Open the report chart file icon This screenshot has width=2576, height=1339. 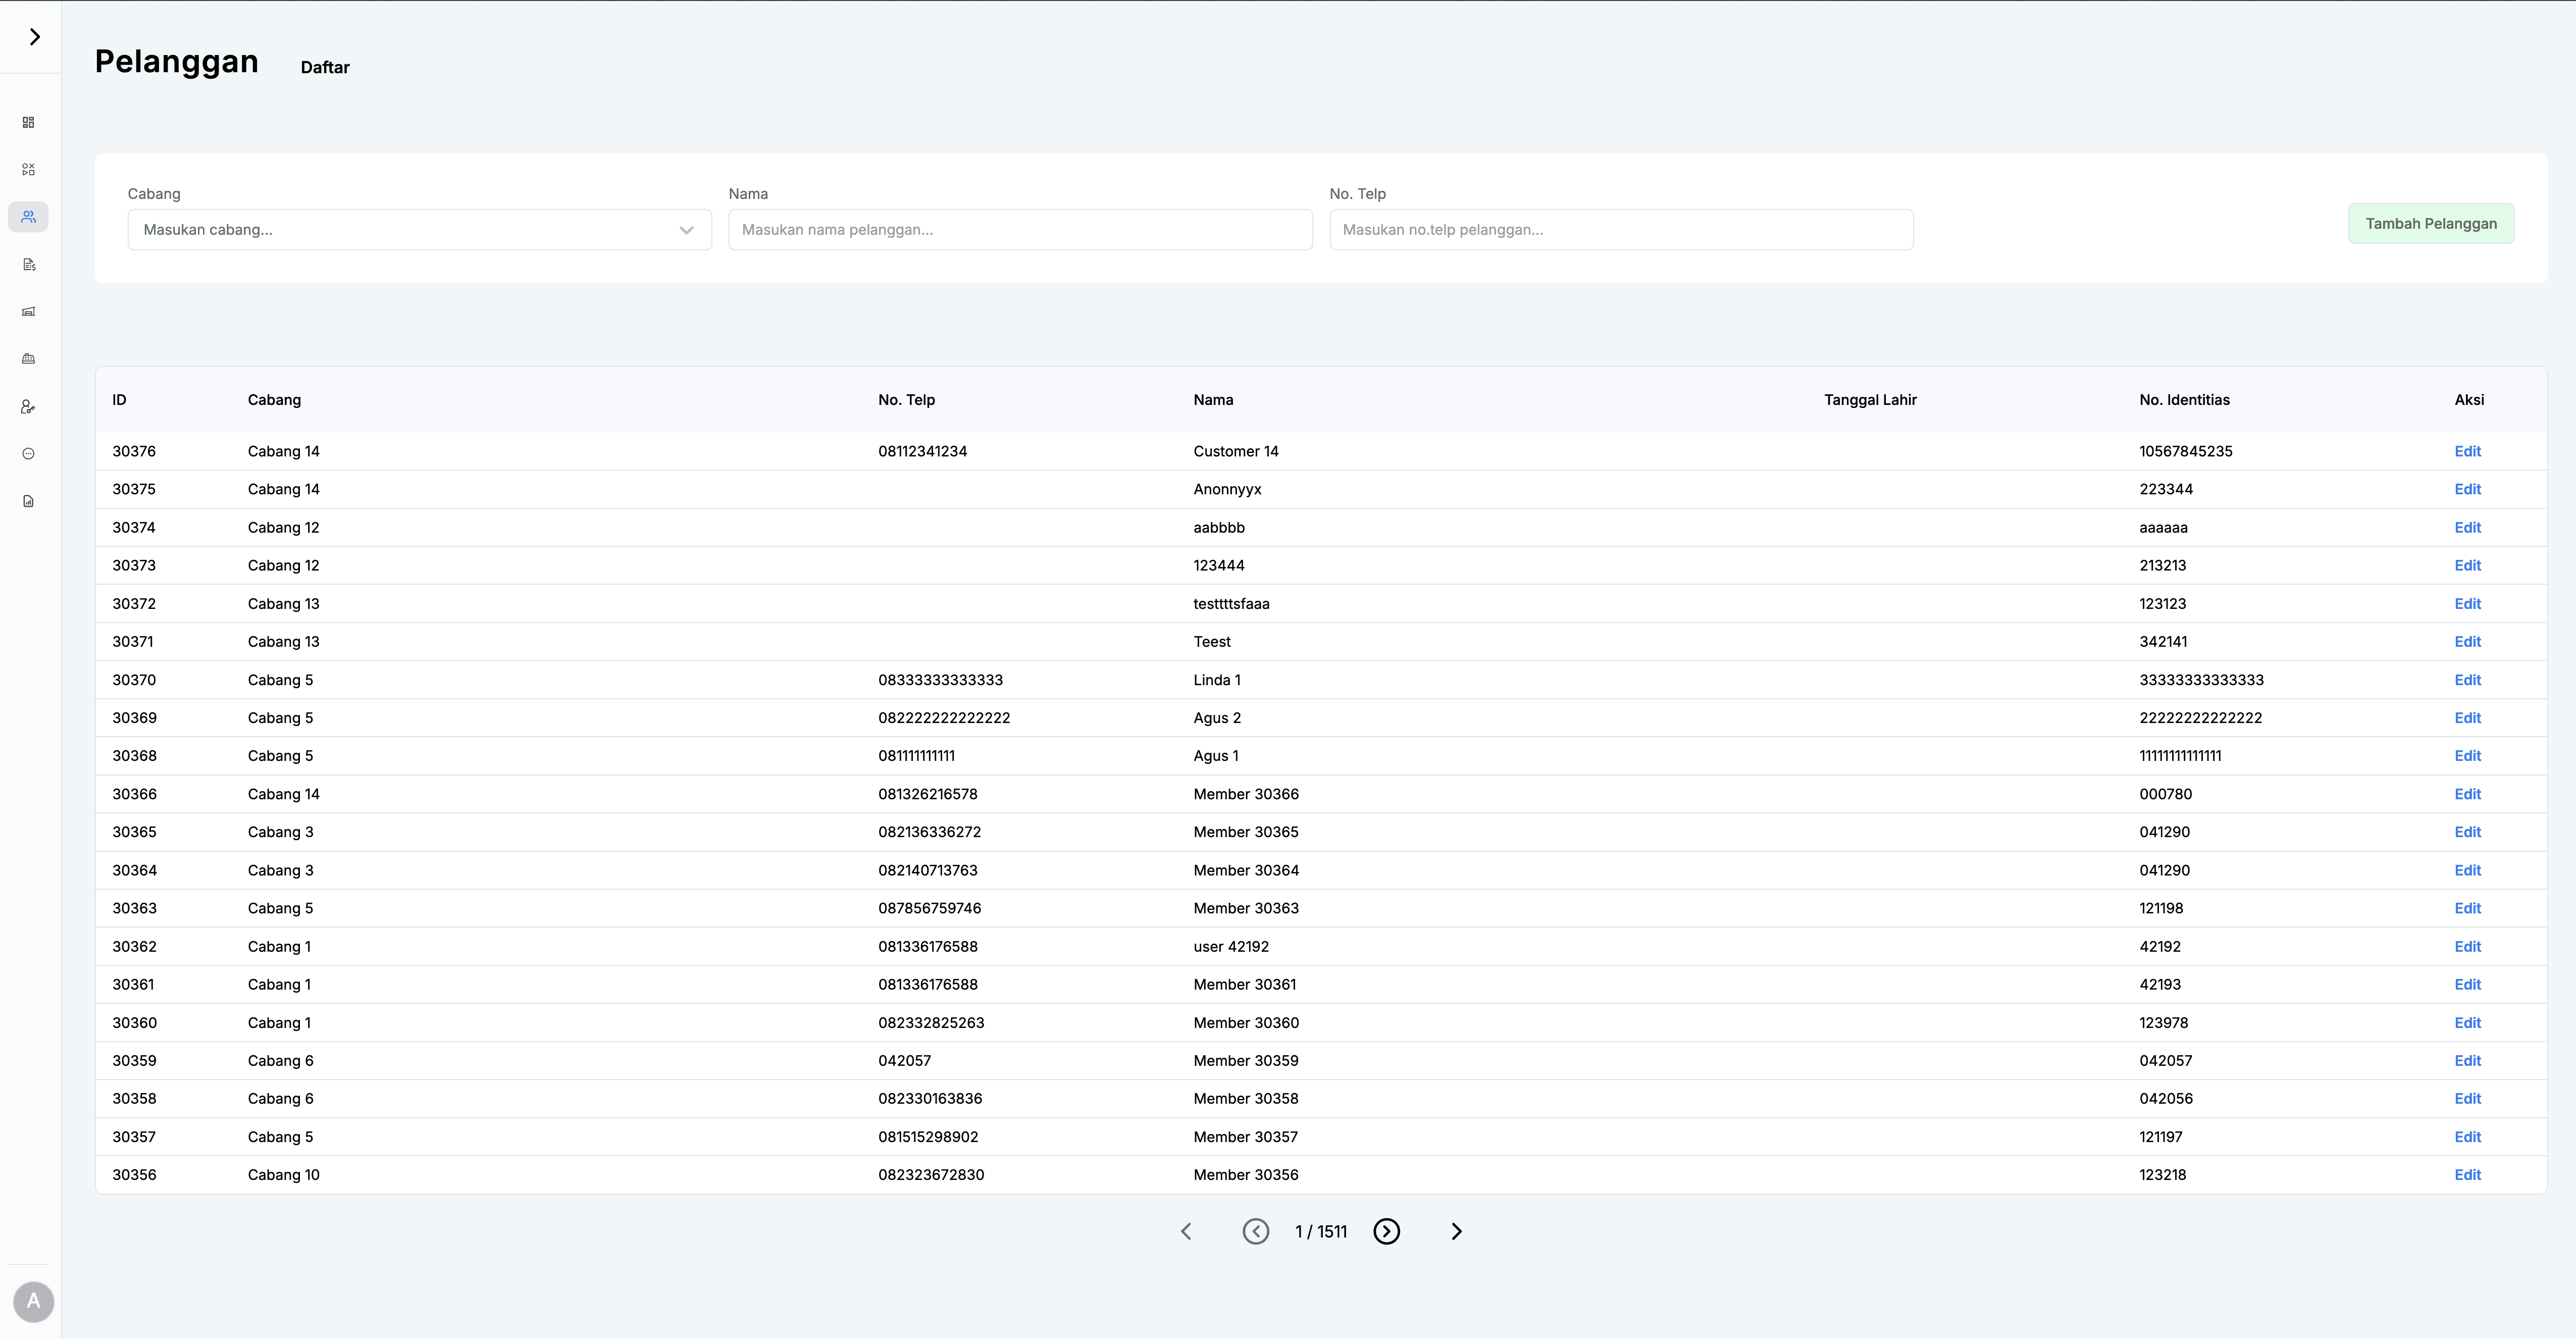(28, 501)
